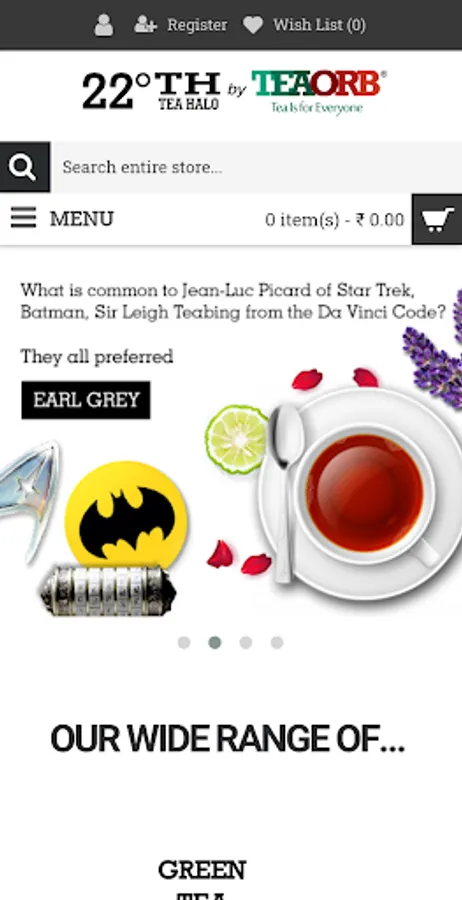Select the third carousel dot
Image resolution: width=462 pixels, height=900 pixels.
pos(246,642)
